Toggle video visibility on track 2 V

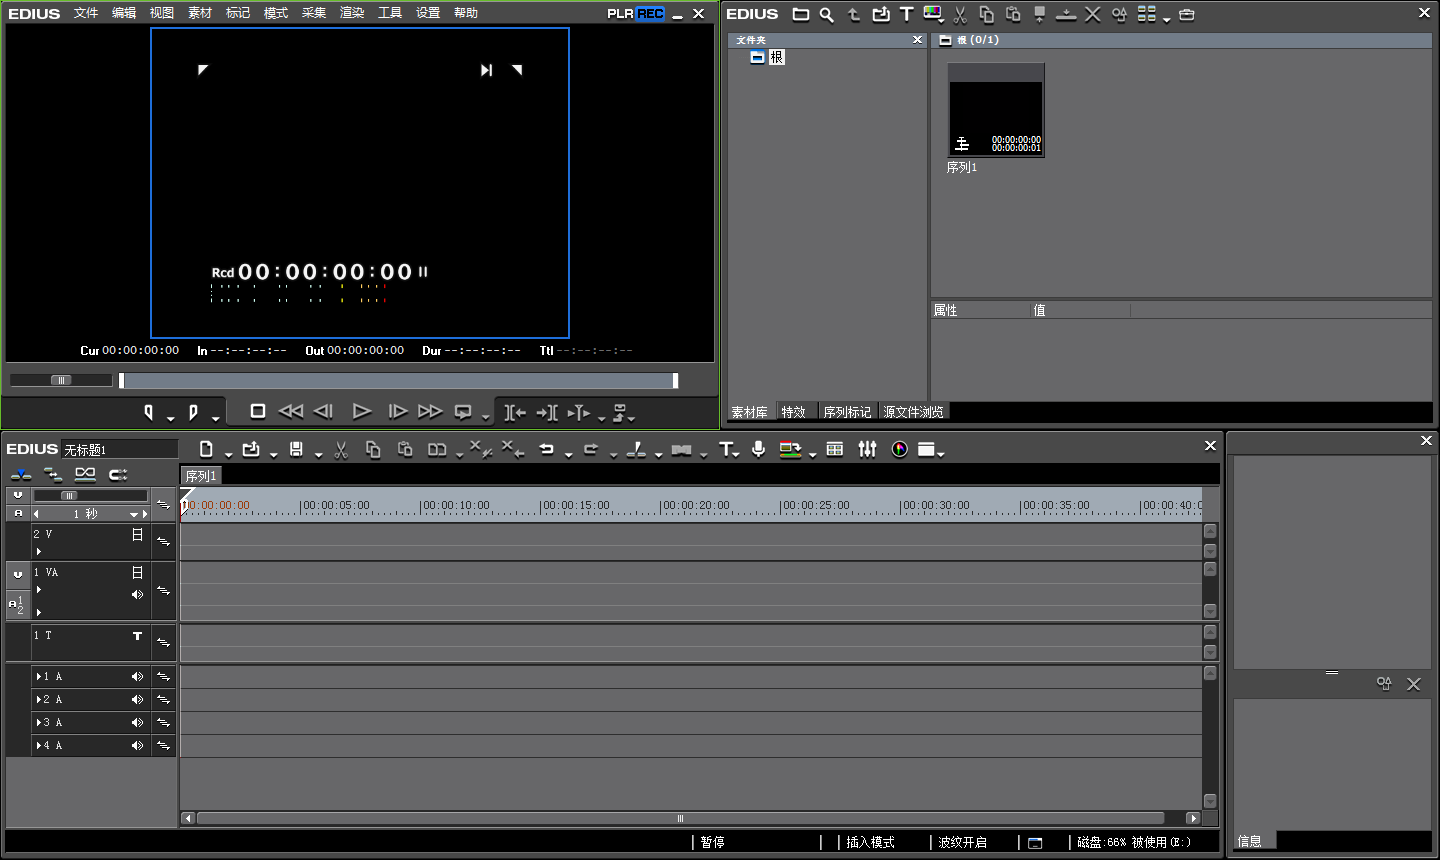[x=137, y=535]
